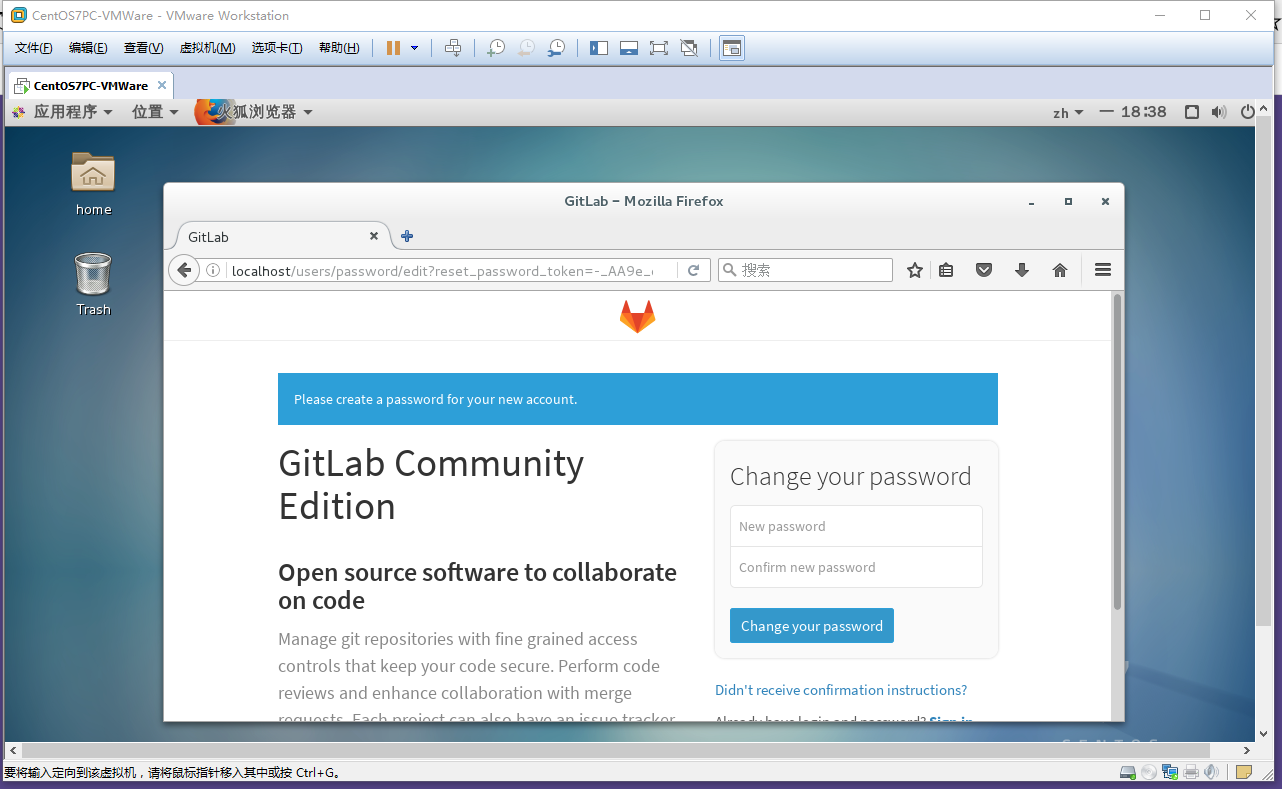Open the home folder desktop icon
This screenshot has height=789, width=1282.
[x=93, y=183]
